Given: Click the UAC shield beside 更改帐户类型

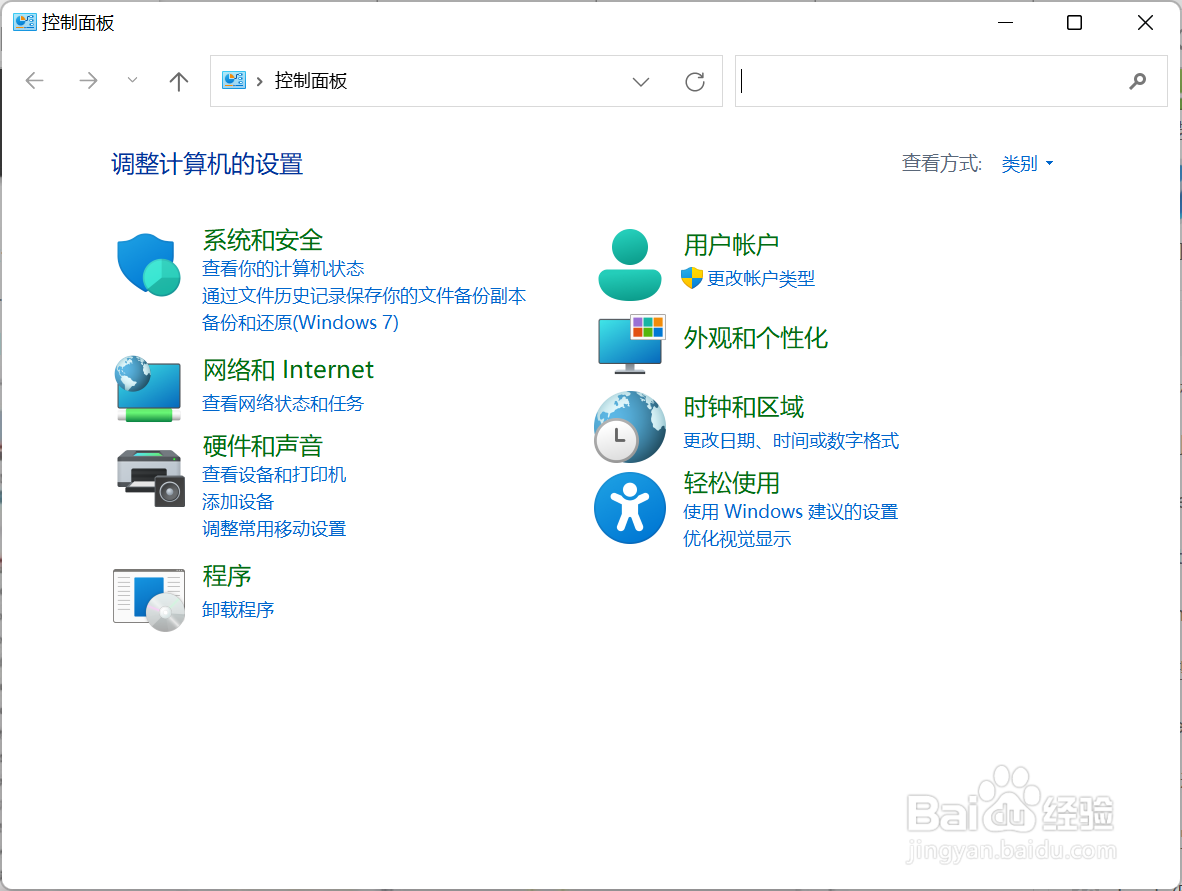Looking at the screenshot, I should point(691,280).
